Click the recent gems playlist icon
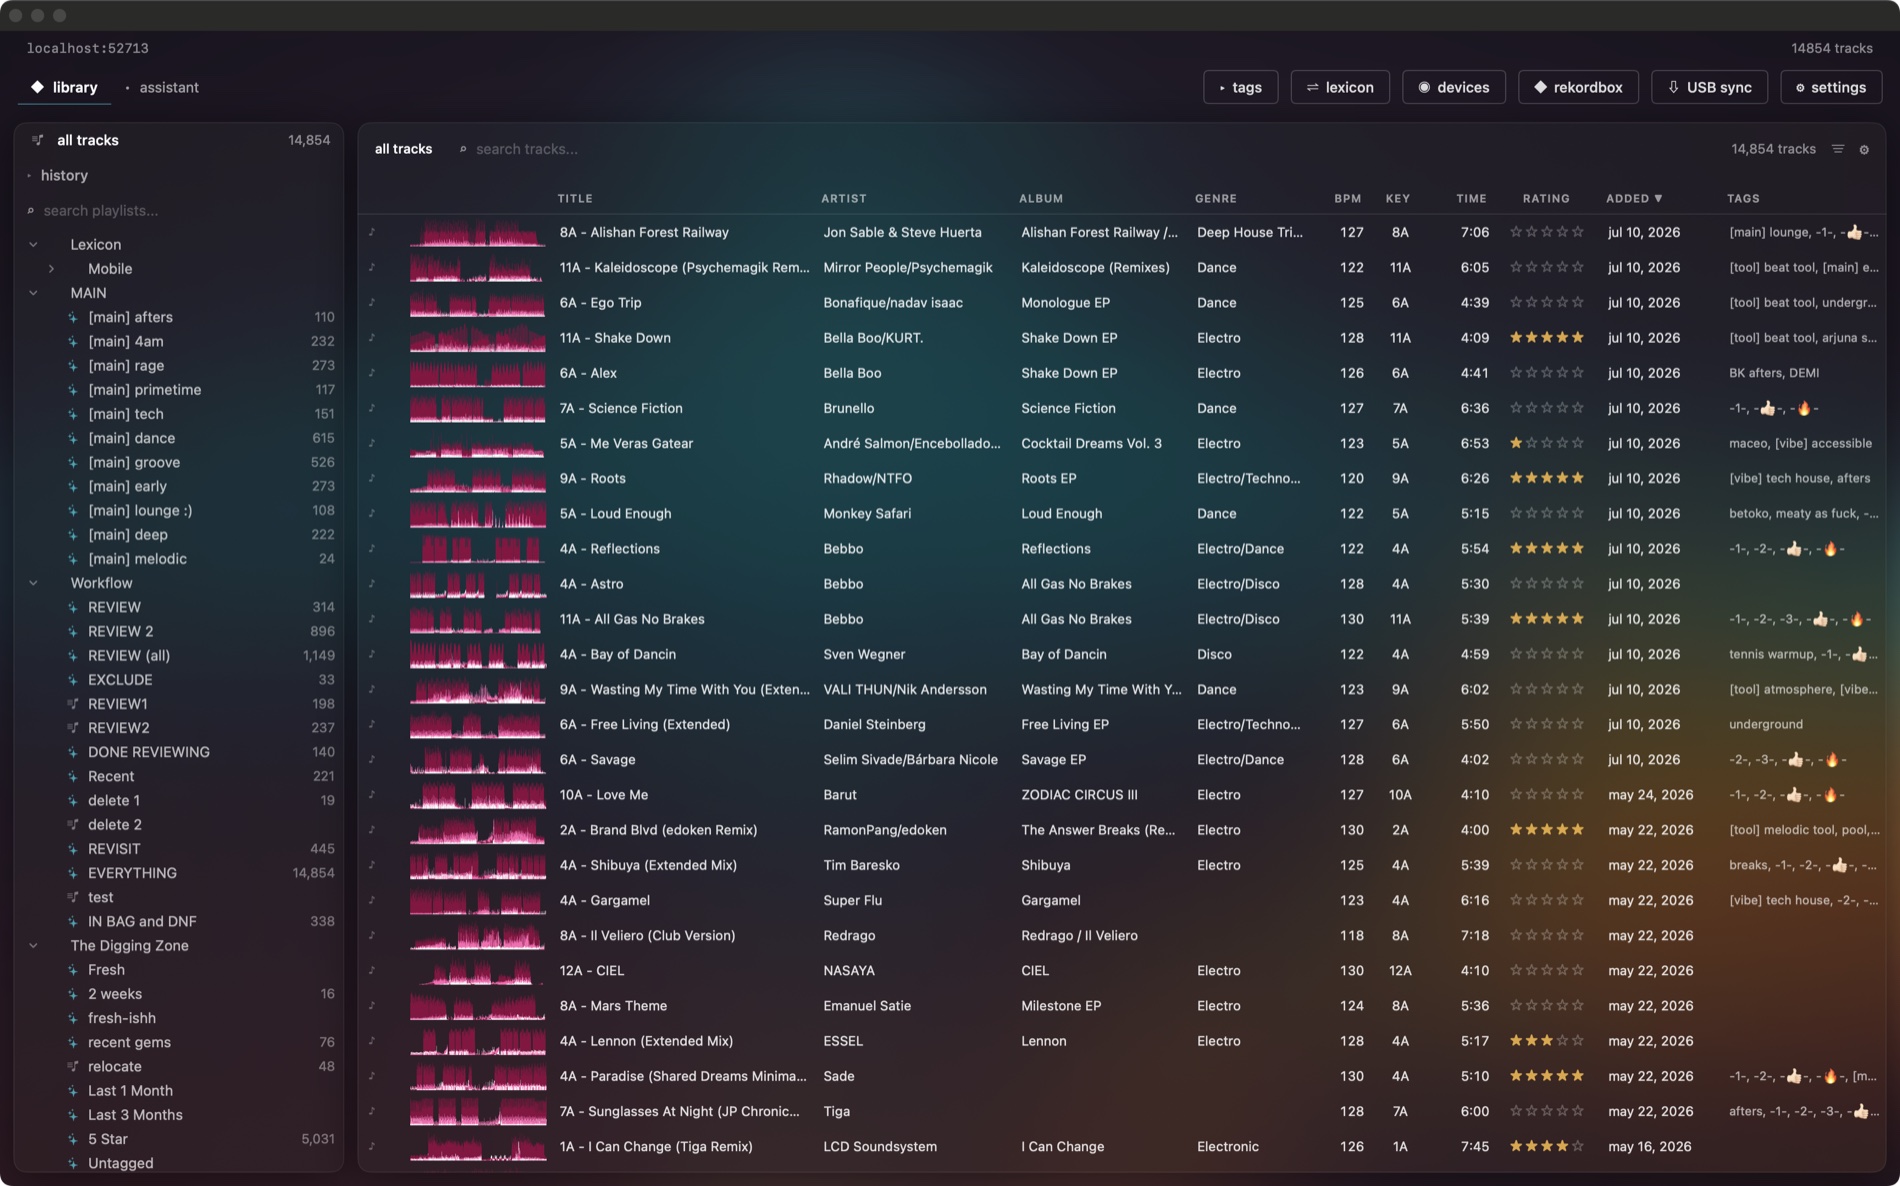Viewport: 1900px width, 1186px height. 73,1042
